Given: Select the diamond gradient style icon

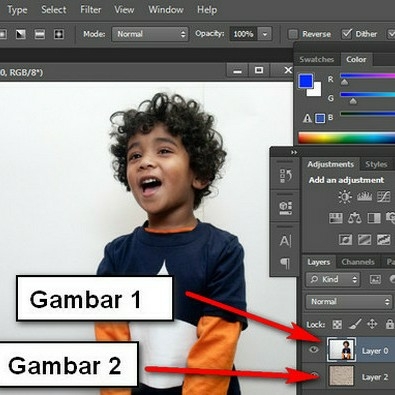Looking at the screenshot, I should tap(59, 34).
